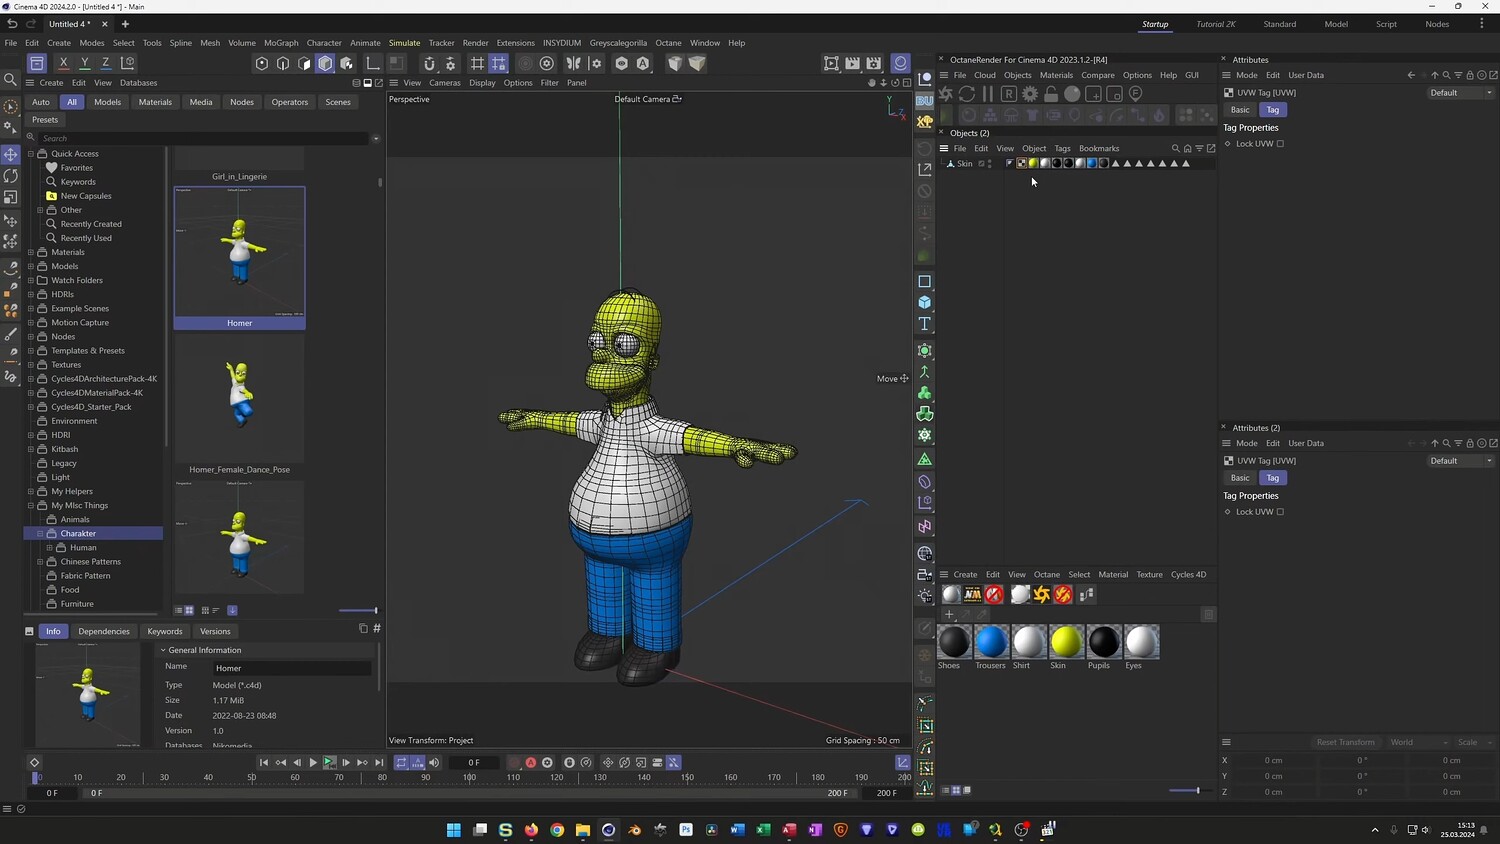1500x844 pixels.
Task: Switch to the Dependencies tab
Action: (x=104, y=631)
